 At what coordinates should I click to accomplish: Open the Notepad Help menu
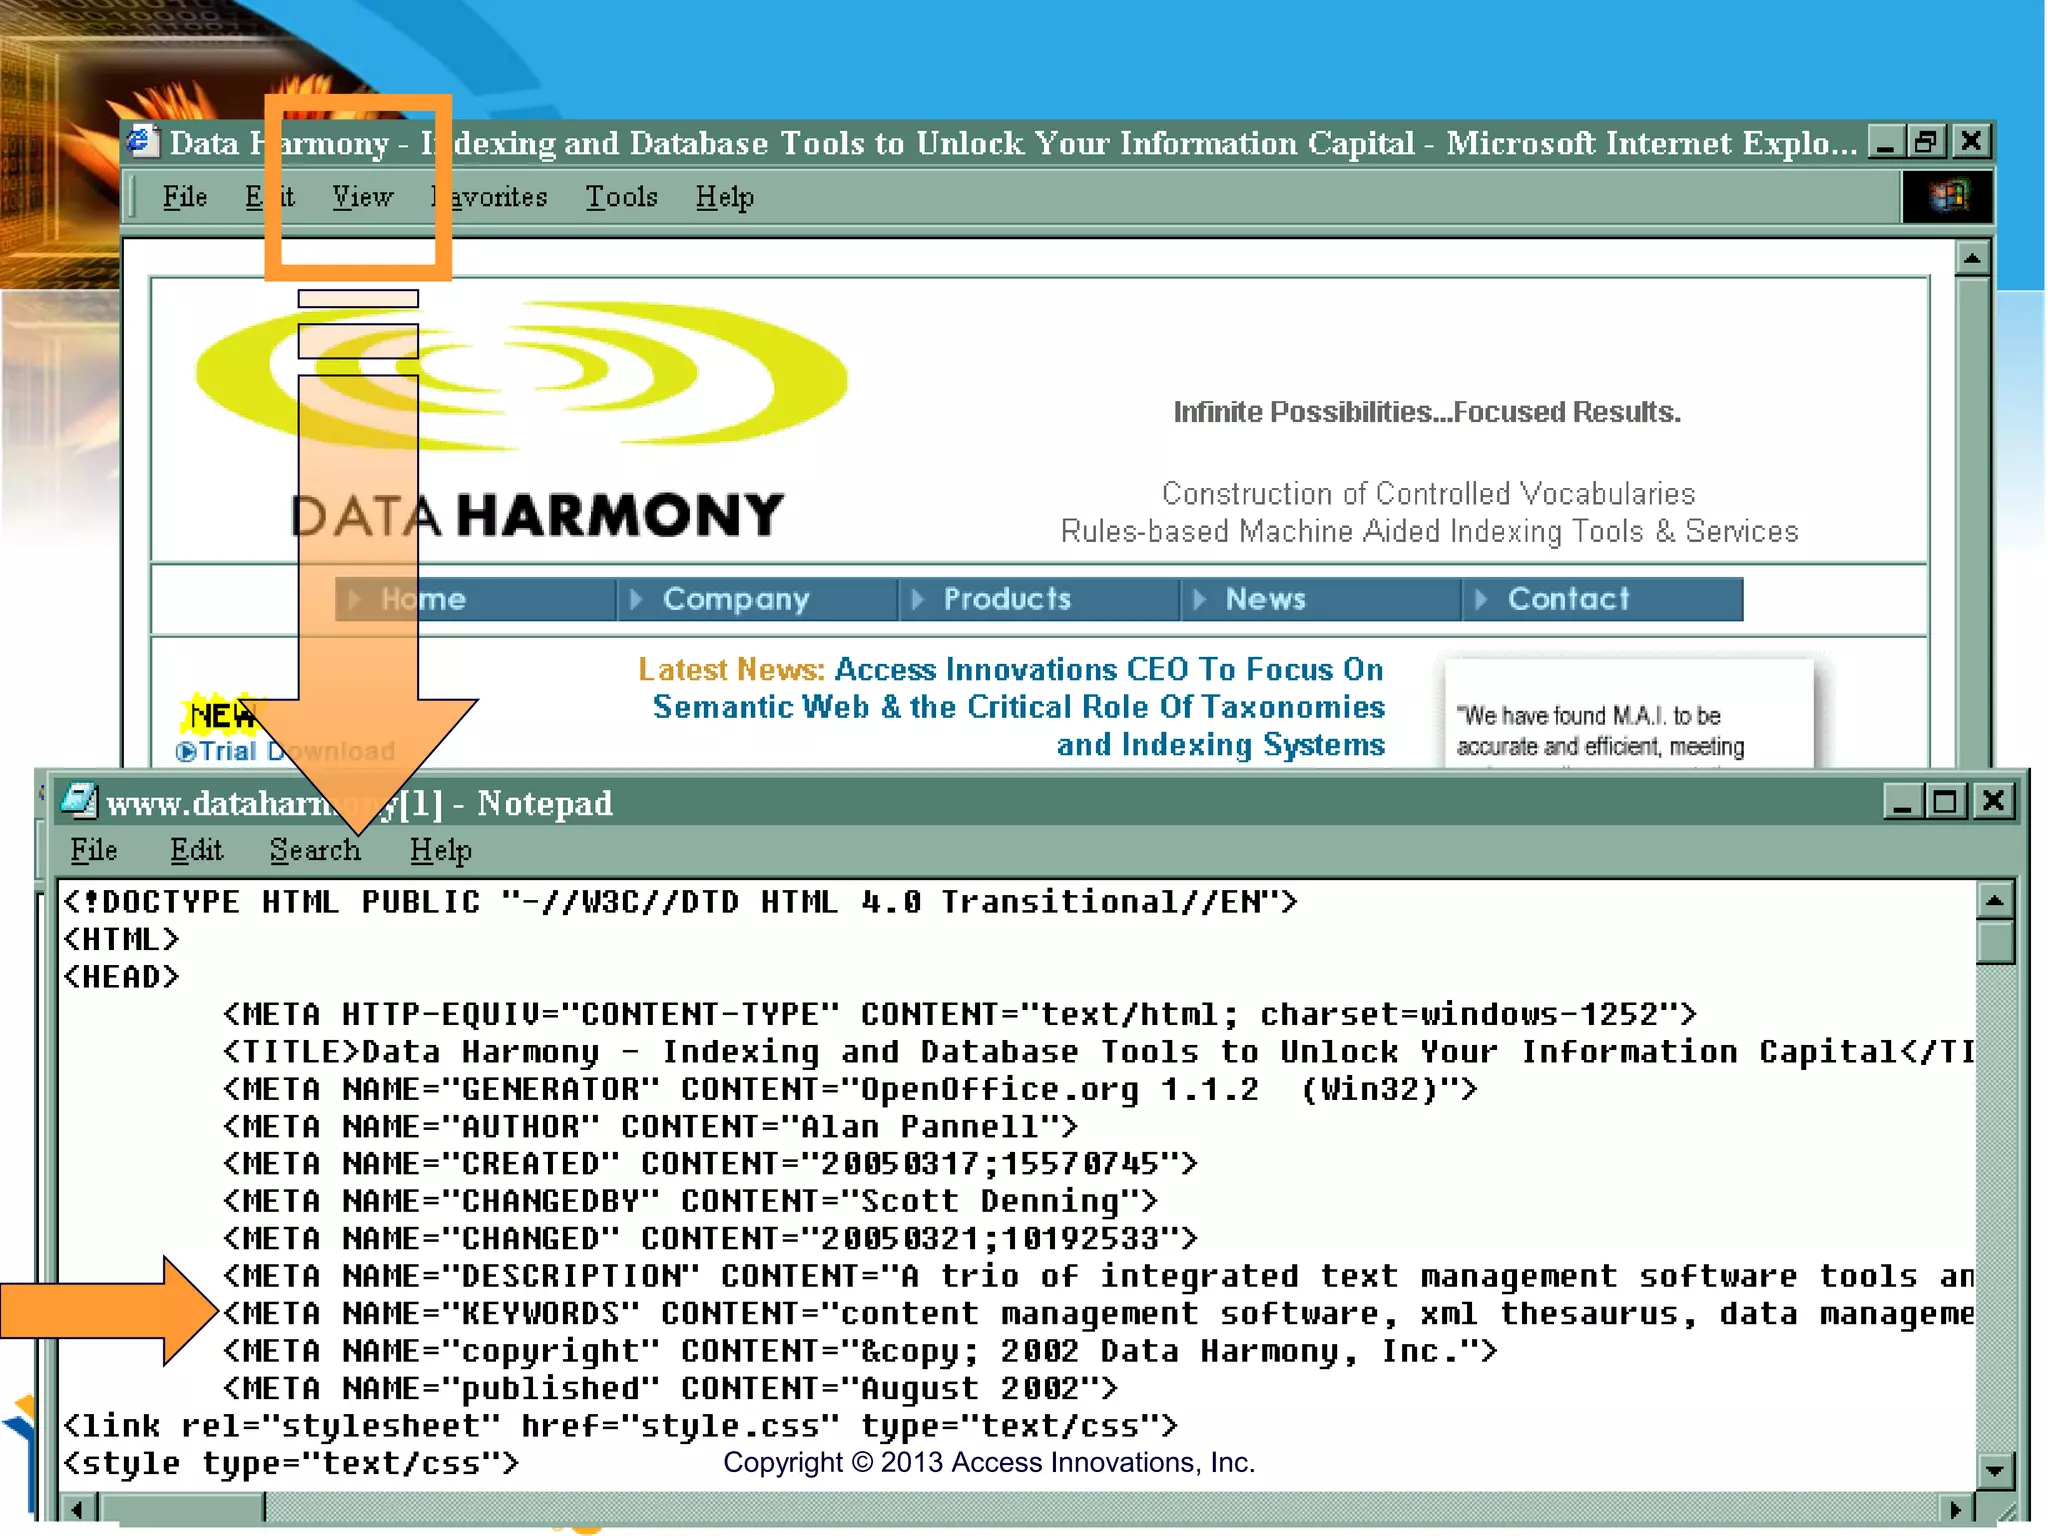pyautogui.click(x=440, y=850)
